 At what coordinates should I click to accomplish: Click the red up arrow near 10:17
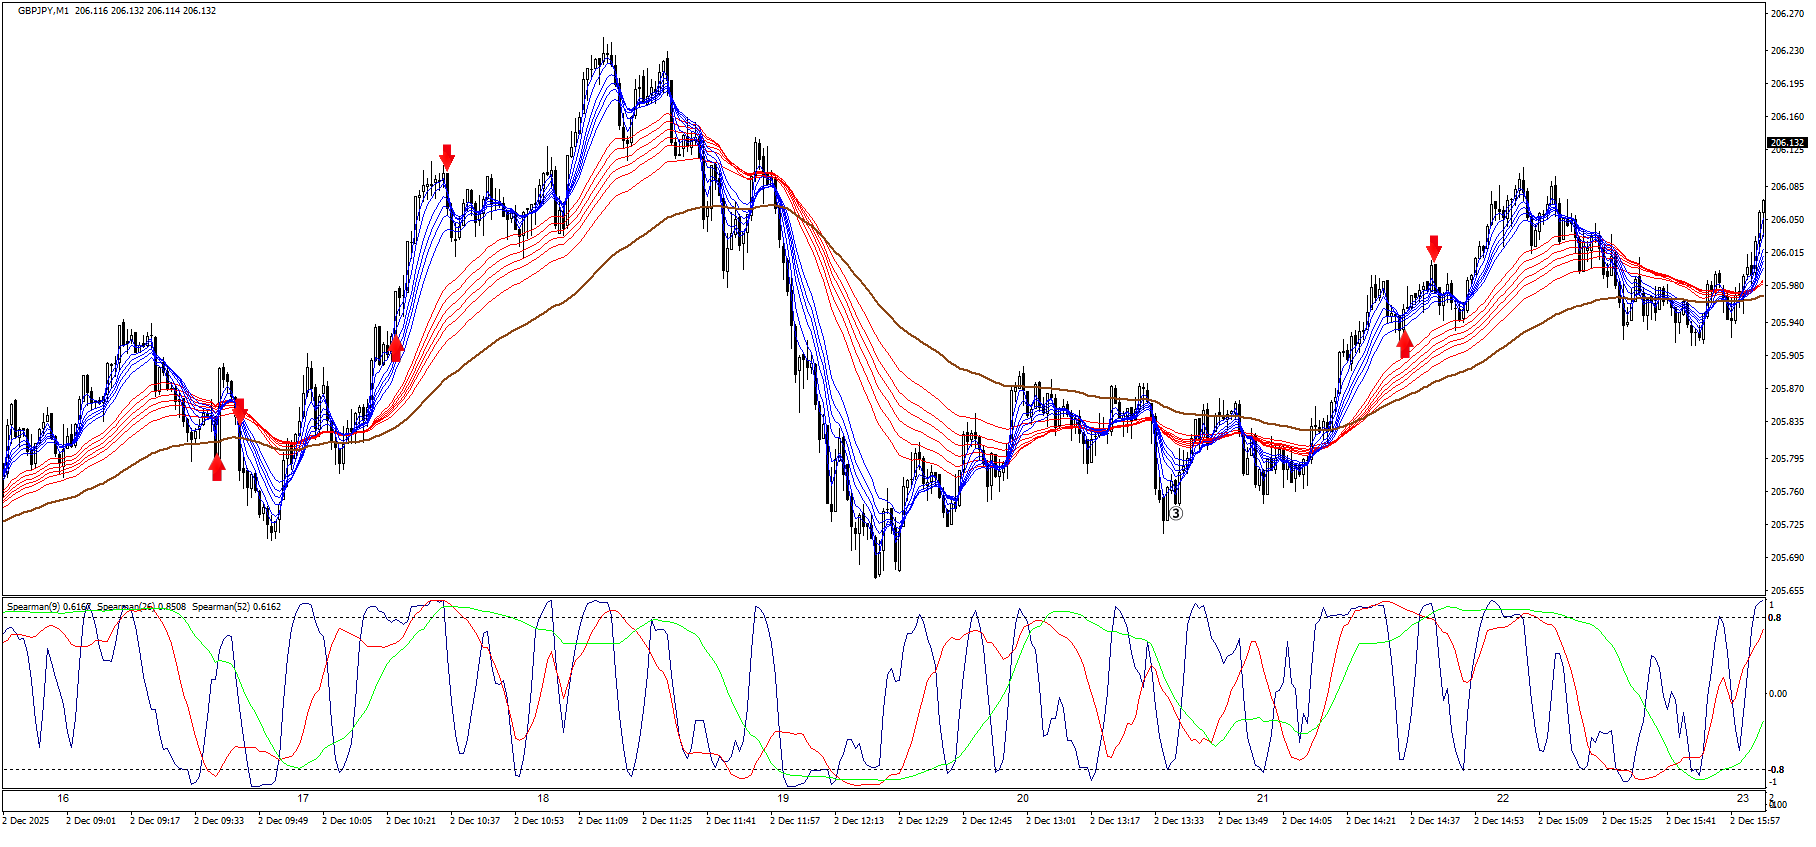point(396,348)
